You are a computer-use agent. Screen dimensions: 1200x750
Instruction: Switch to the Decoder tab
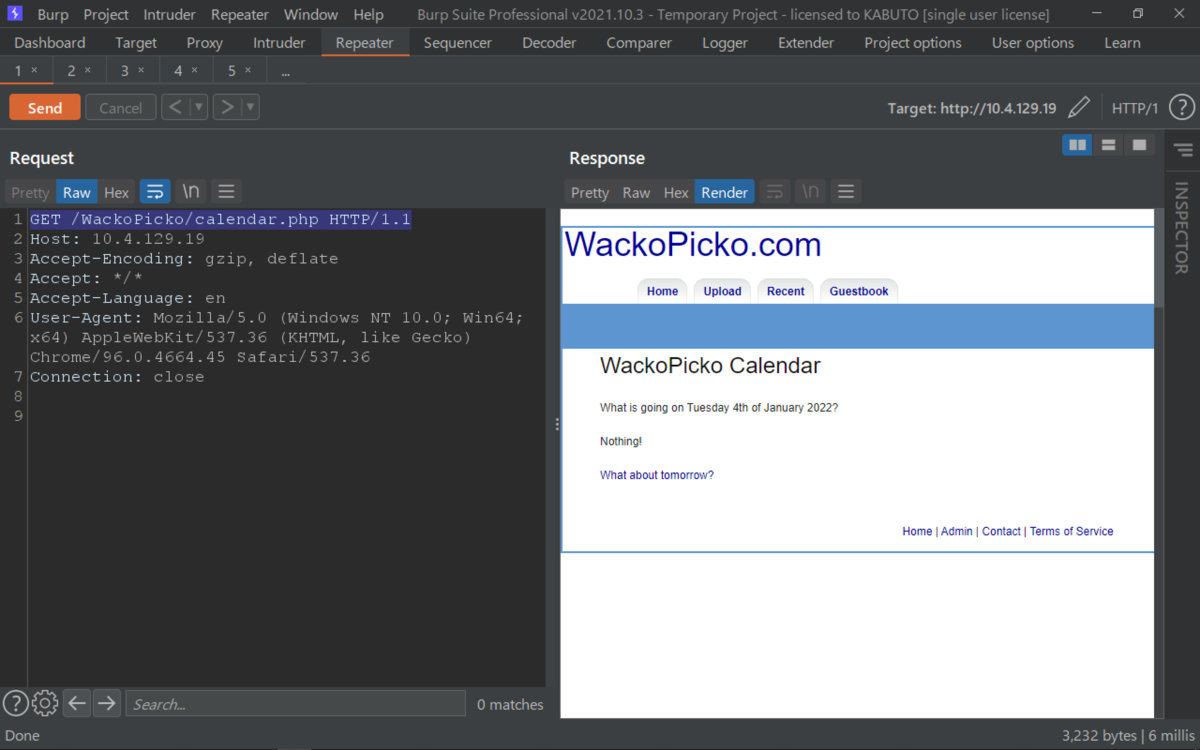[x=549, y=43]
